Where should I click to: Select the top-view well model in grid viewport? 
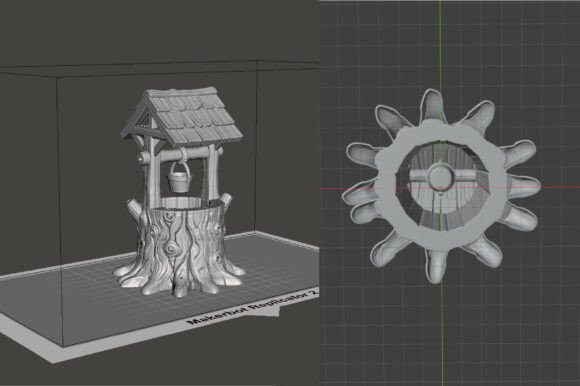click(x=441, y=186)
